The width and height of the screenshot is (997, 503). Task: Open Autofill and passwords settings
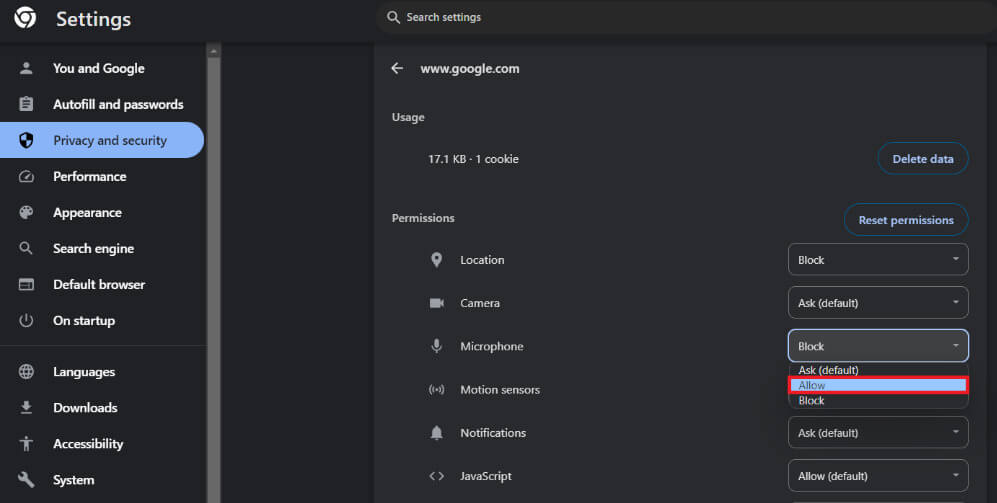coord(102,104)
